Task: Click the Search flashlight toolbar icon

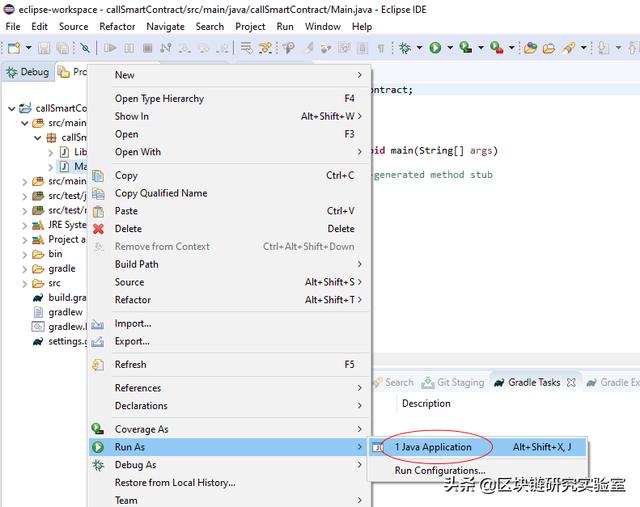Action: tap(569, 48)
